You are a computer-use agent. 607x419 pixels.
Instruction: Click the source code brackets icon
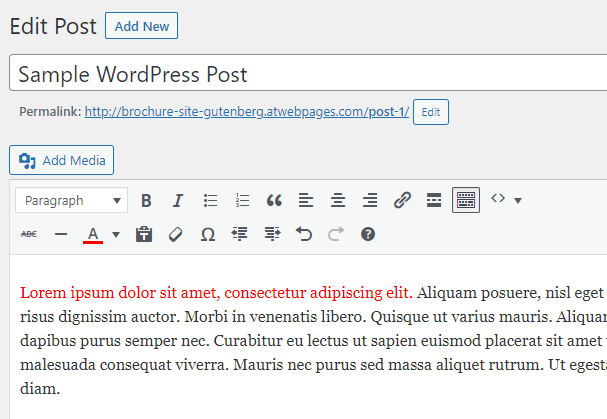tap(498, 199)
